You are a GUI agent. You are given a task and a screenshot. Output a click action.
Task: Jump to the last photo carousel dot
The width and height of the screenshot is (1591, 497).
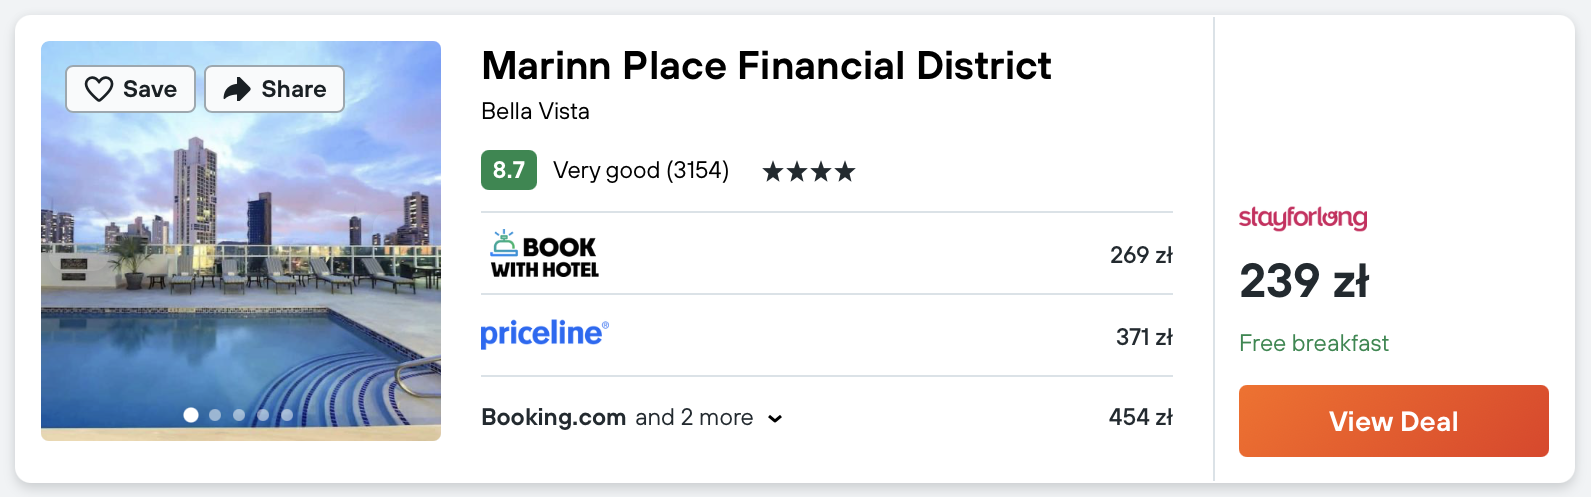coord(287,415)
